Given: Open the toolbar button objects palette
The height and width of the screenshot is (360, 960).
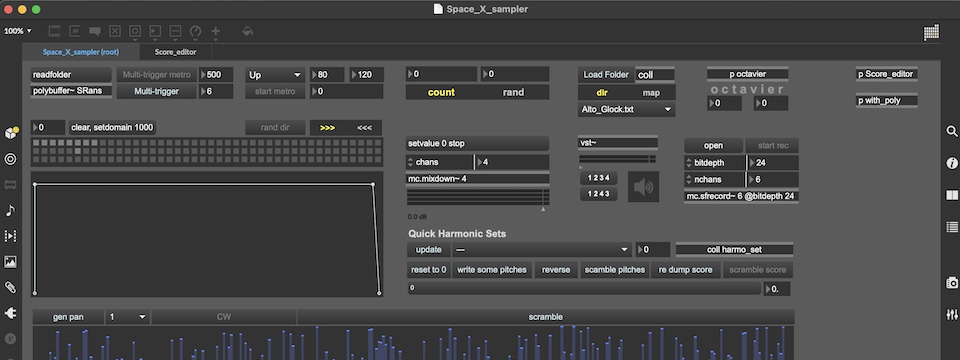Looking at the screenshot, I should pyautogui.click(x=135, y=31).
